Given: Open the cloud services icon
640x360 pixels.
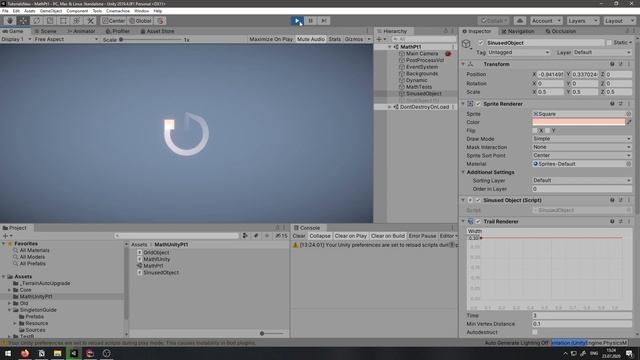Looking at the screenshot, I should [x=520, y=21].
